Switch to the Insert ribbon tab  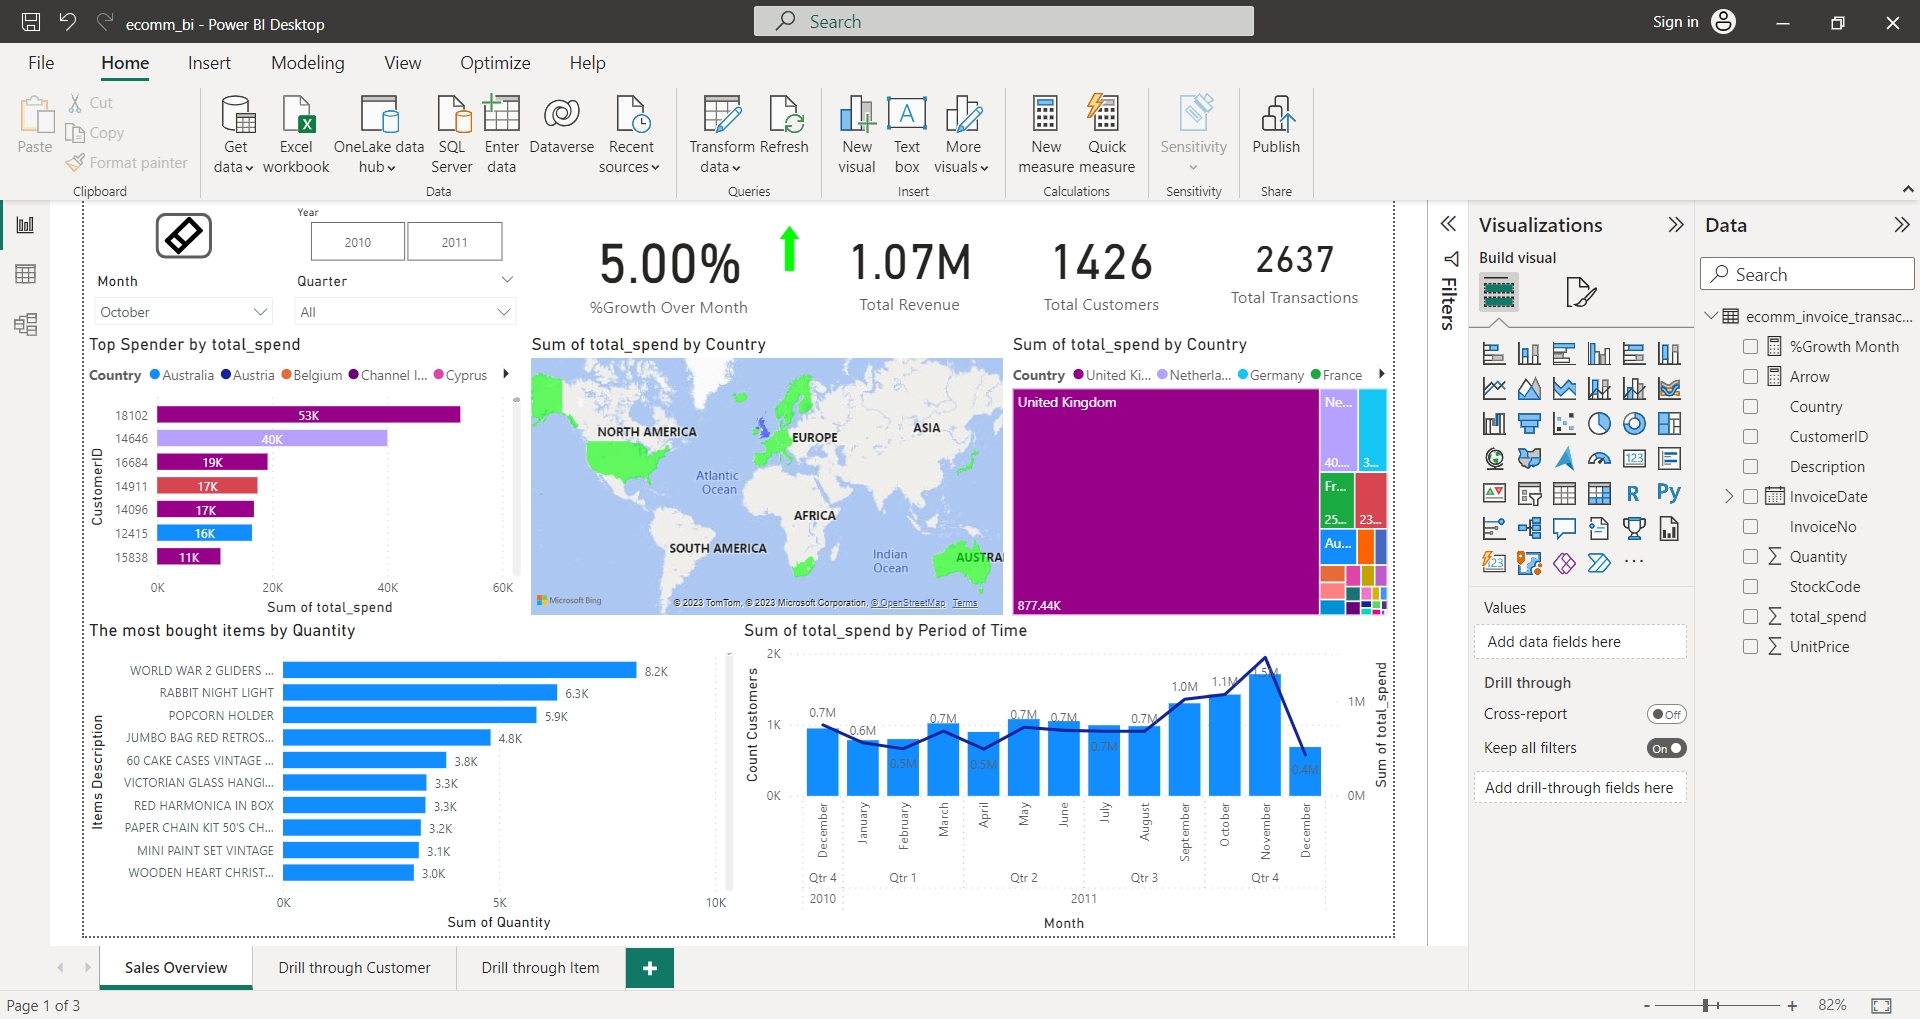(209, 63)
